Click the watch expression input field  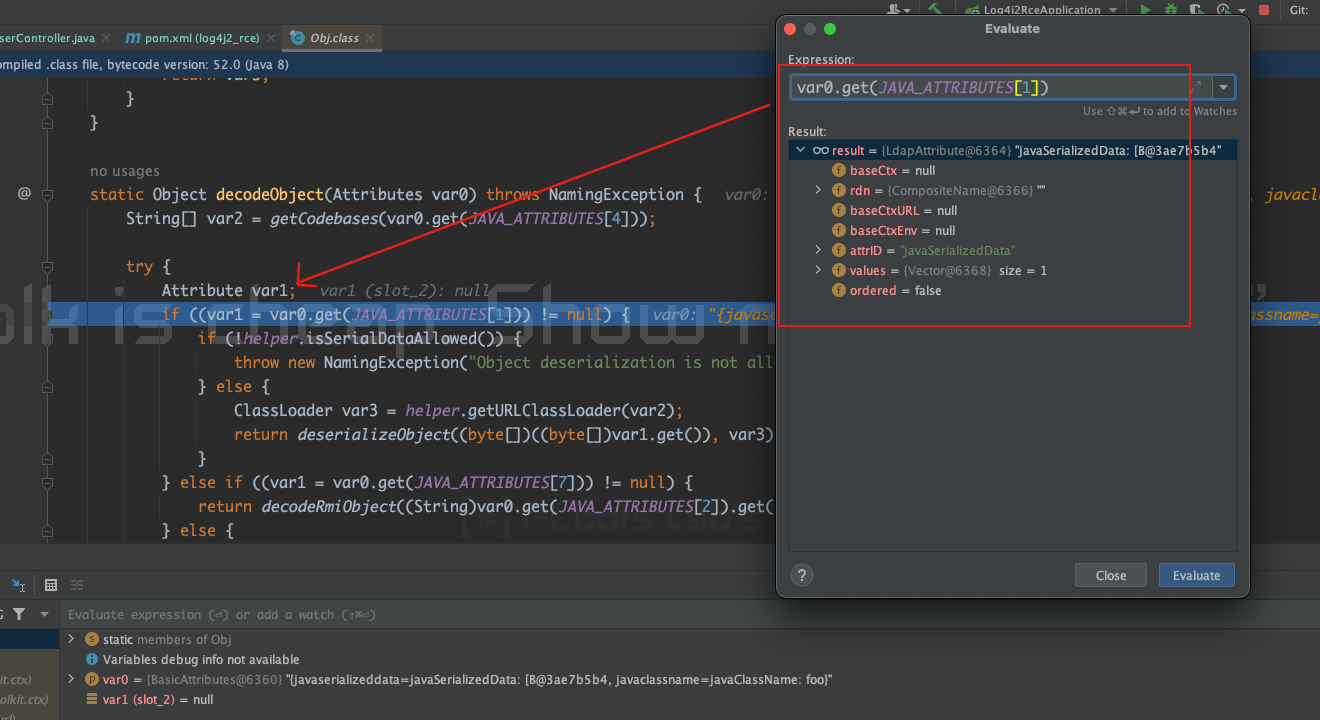coord(690,614)
